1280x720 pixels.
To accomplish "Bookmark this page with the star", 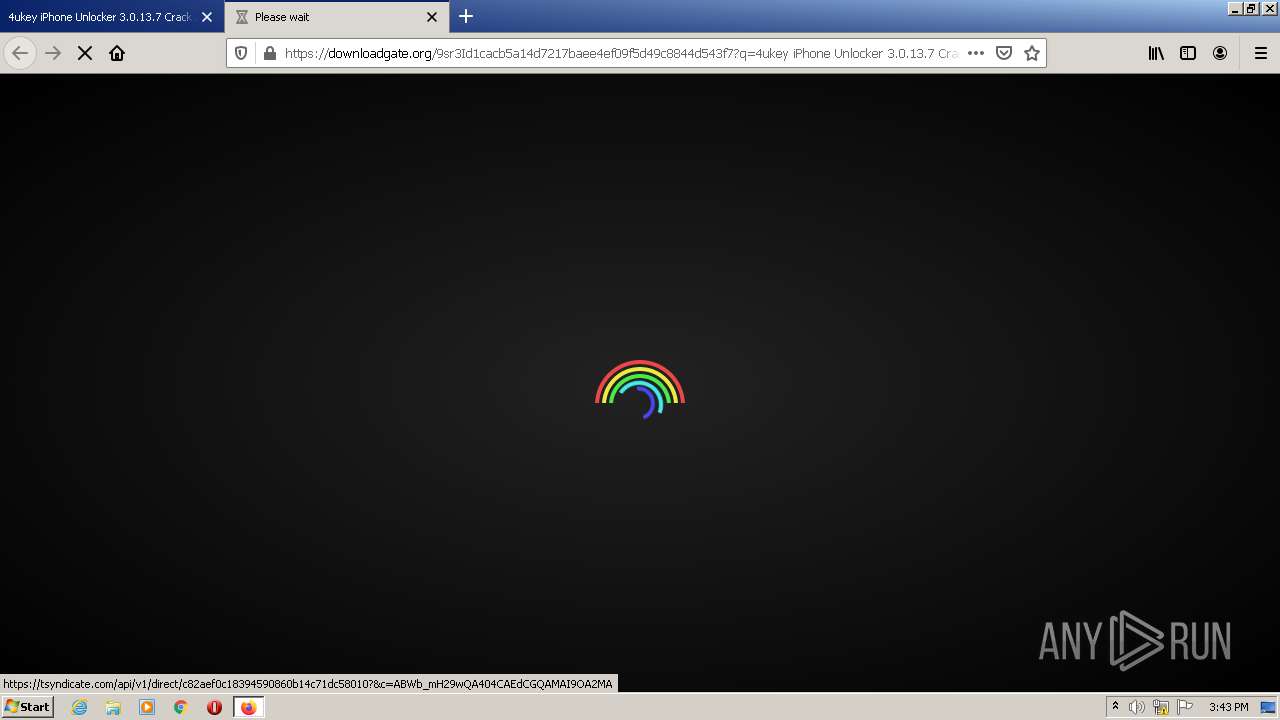I will (1032, 53).
